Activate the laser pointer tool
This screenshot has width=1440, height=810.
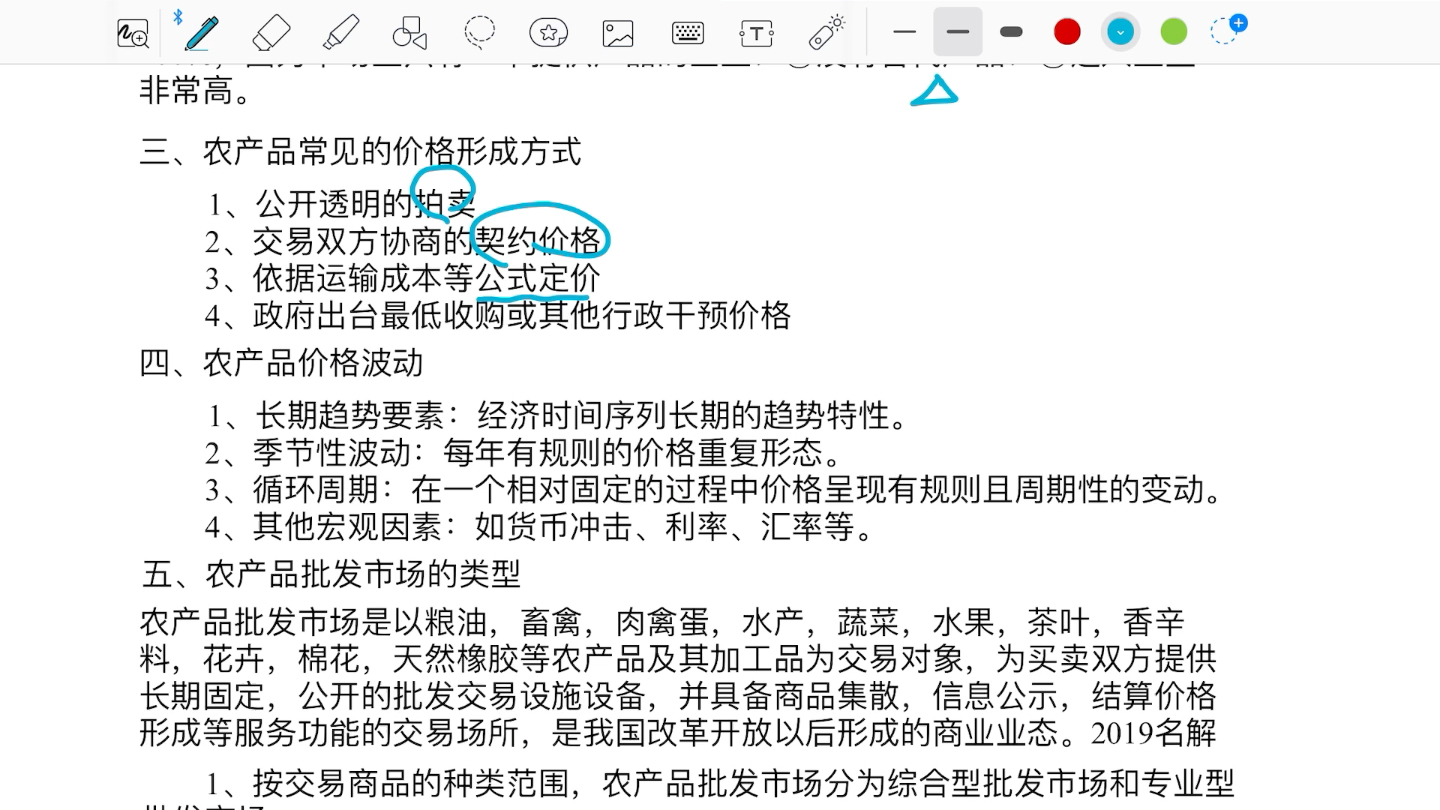click(x=826, y=32)
